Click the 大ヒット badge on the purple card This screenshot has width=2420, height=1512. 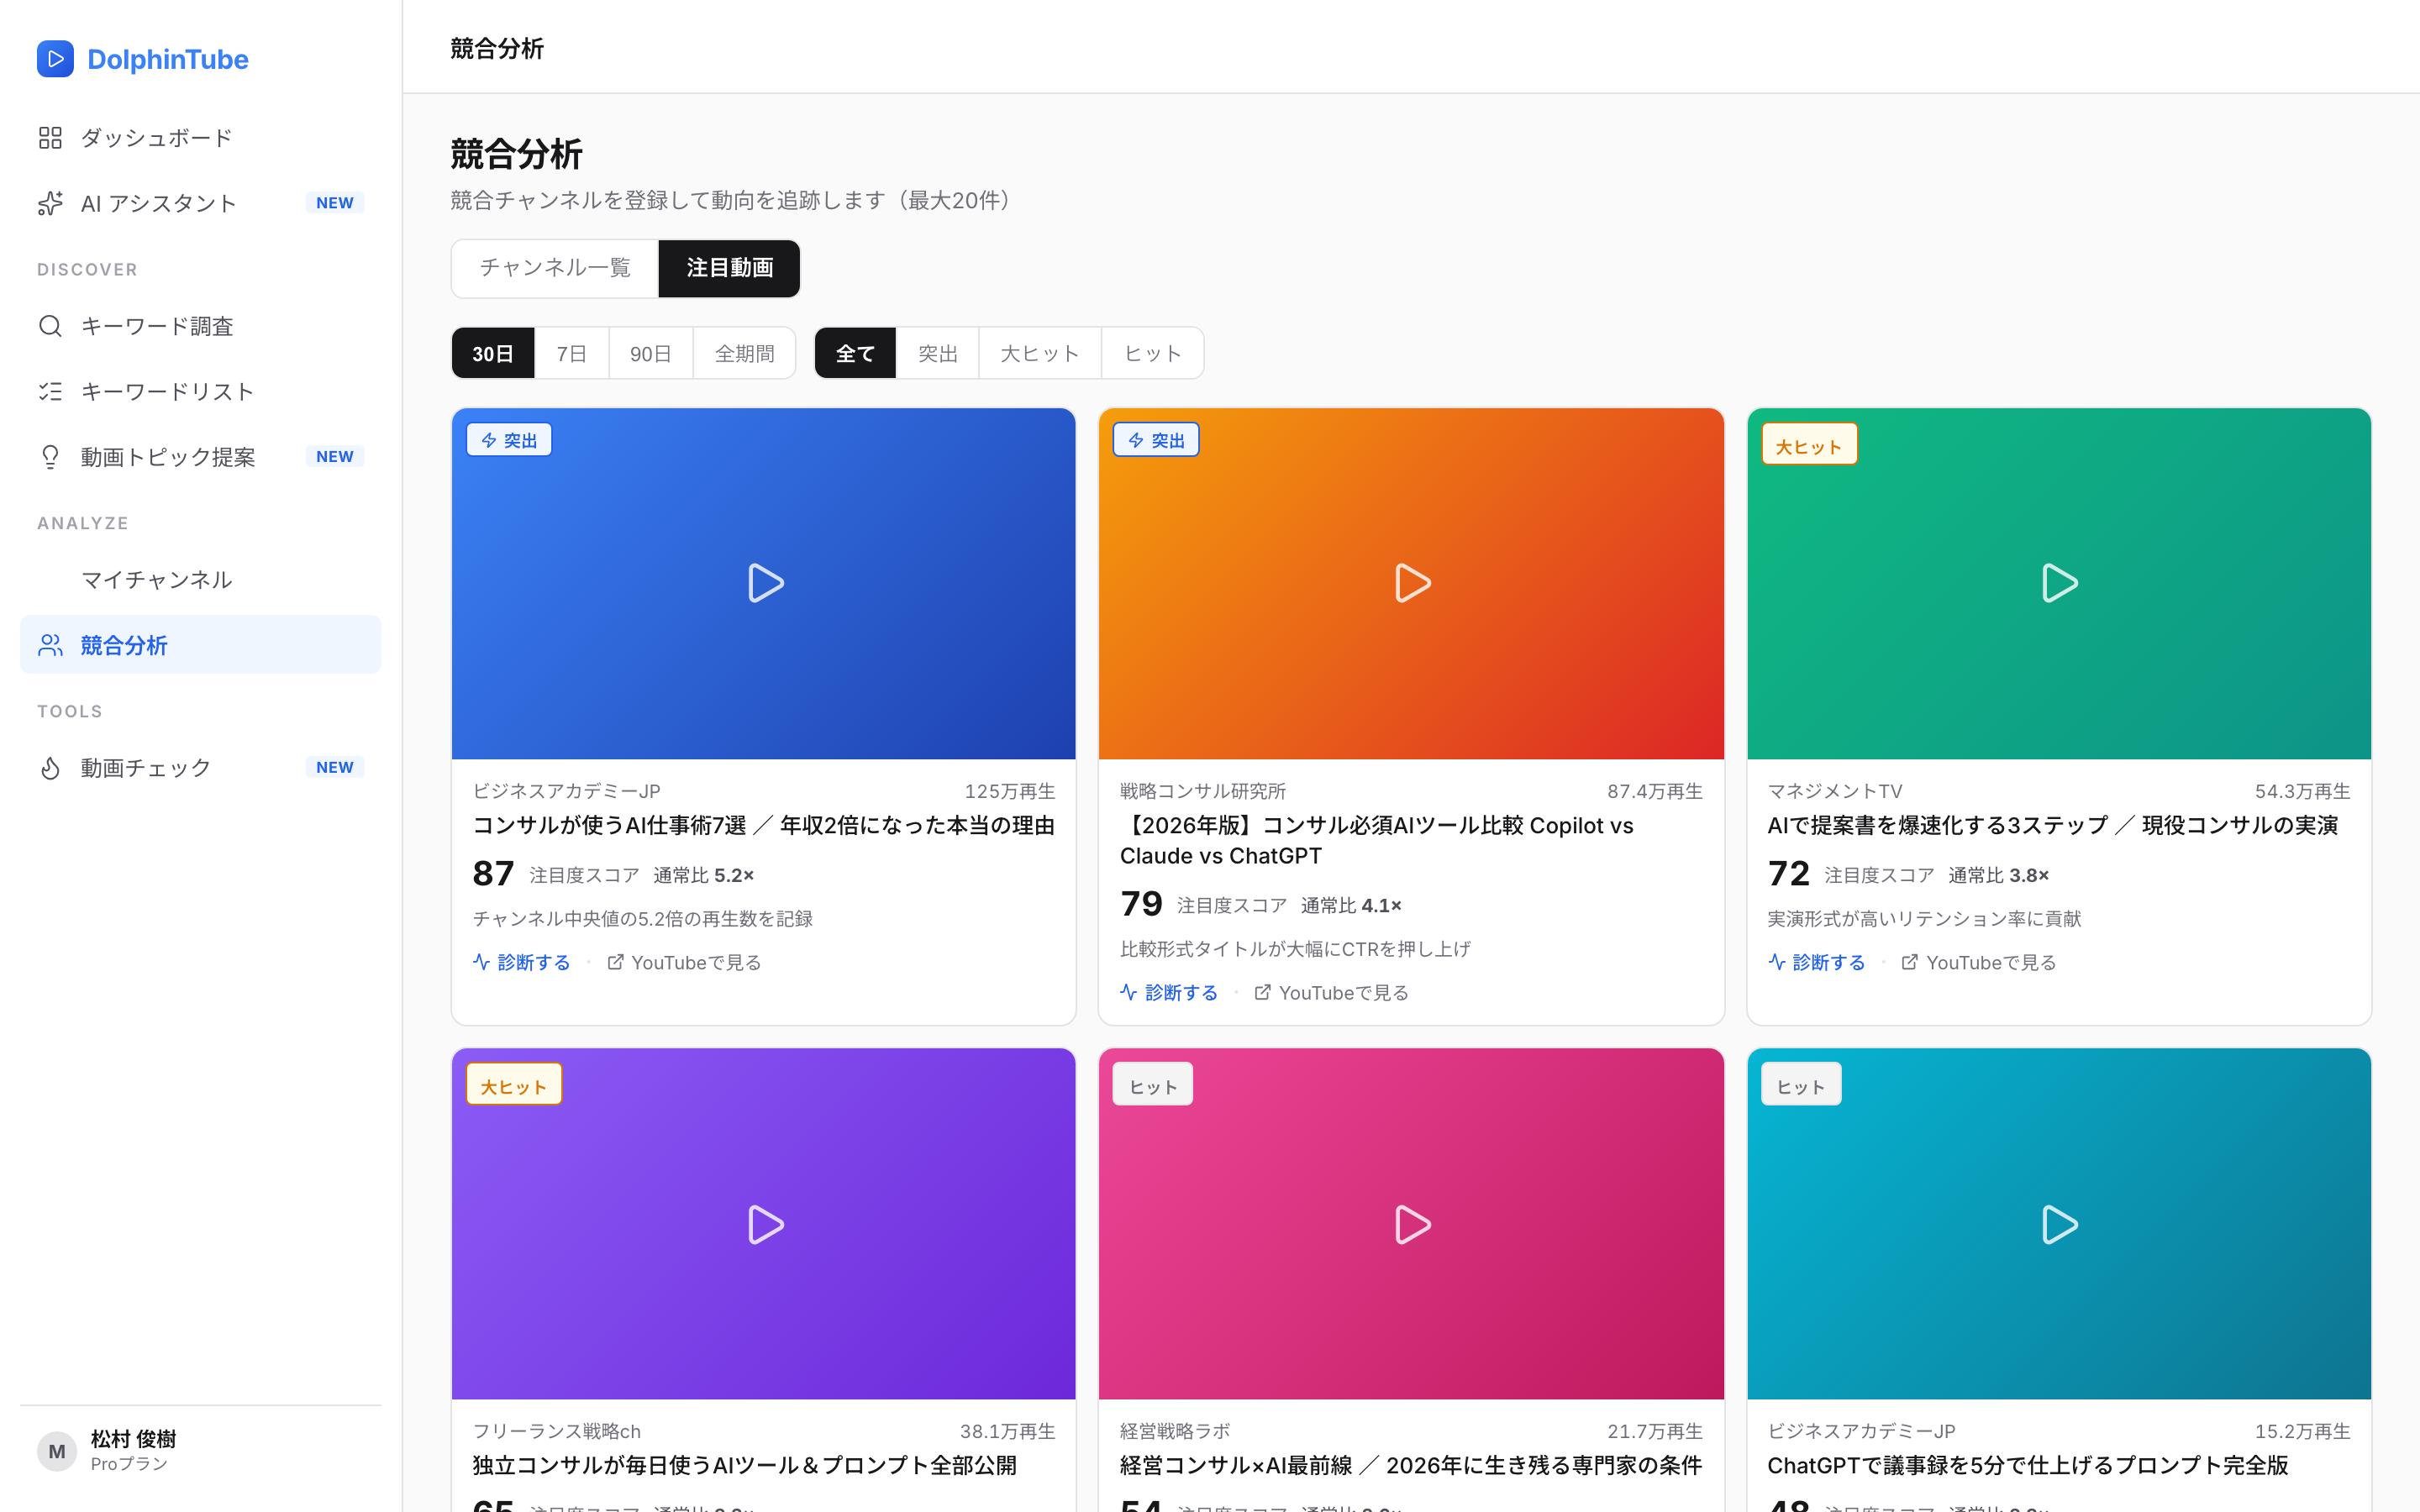coord(514,1085)
